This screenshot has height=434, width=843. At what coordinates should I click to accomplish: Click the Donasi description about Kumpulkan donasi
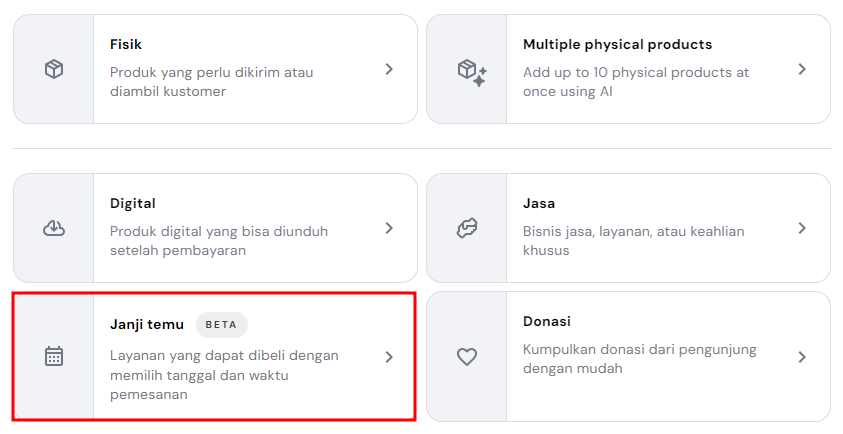[639, 359]
